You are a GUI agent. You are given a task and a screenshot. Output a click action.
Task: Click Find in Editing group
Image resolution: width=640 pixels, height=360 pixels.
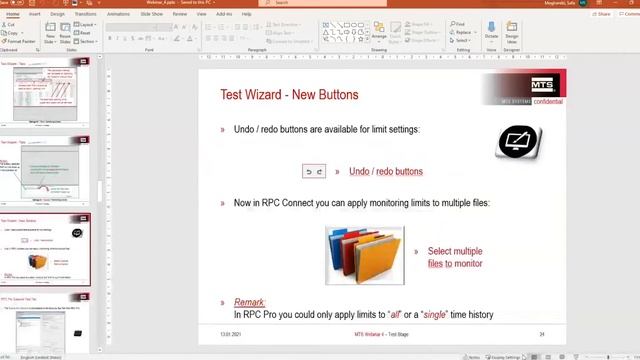coord(457,24)
